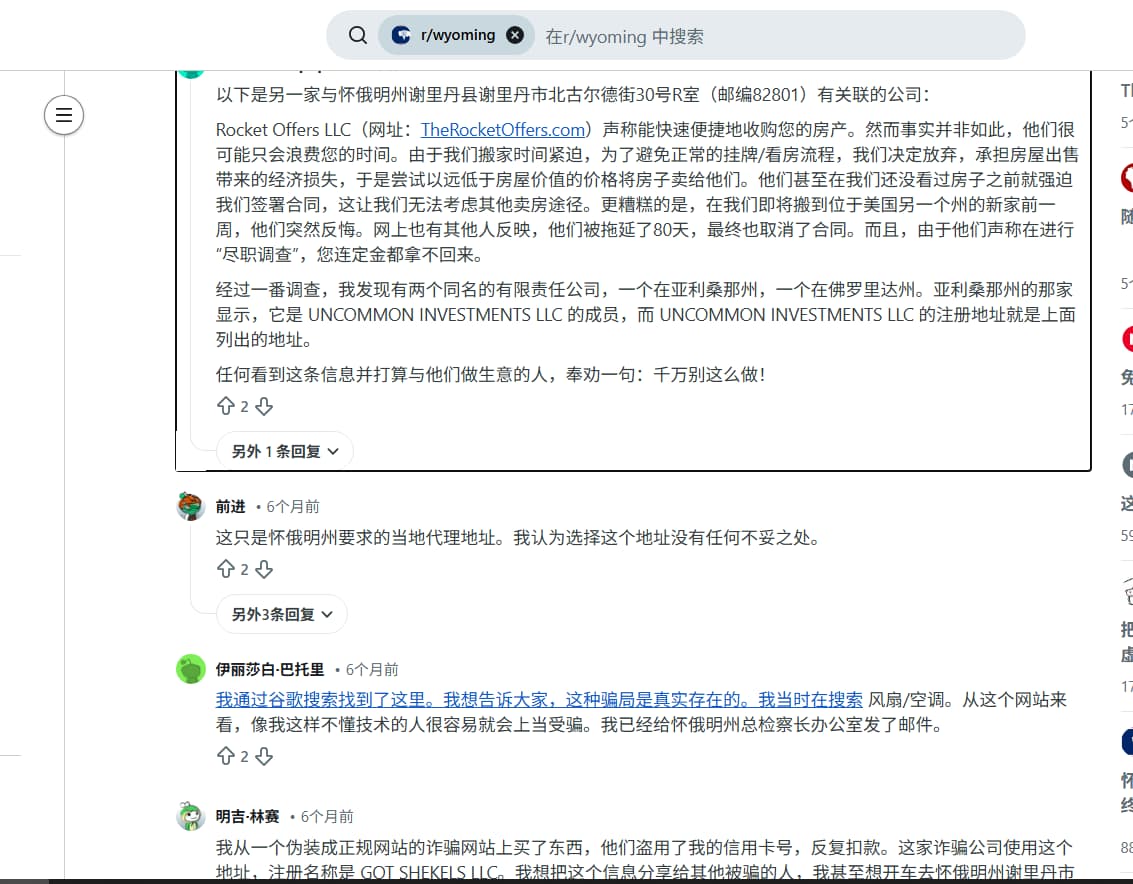The width and height of the screenshot is (1133, 884).
Task: Click 前进's avatar icon
Action: click(190, 506)
